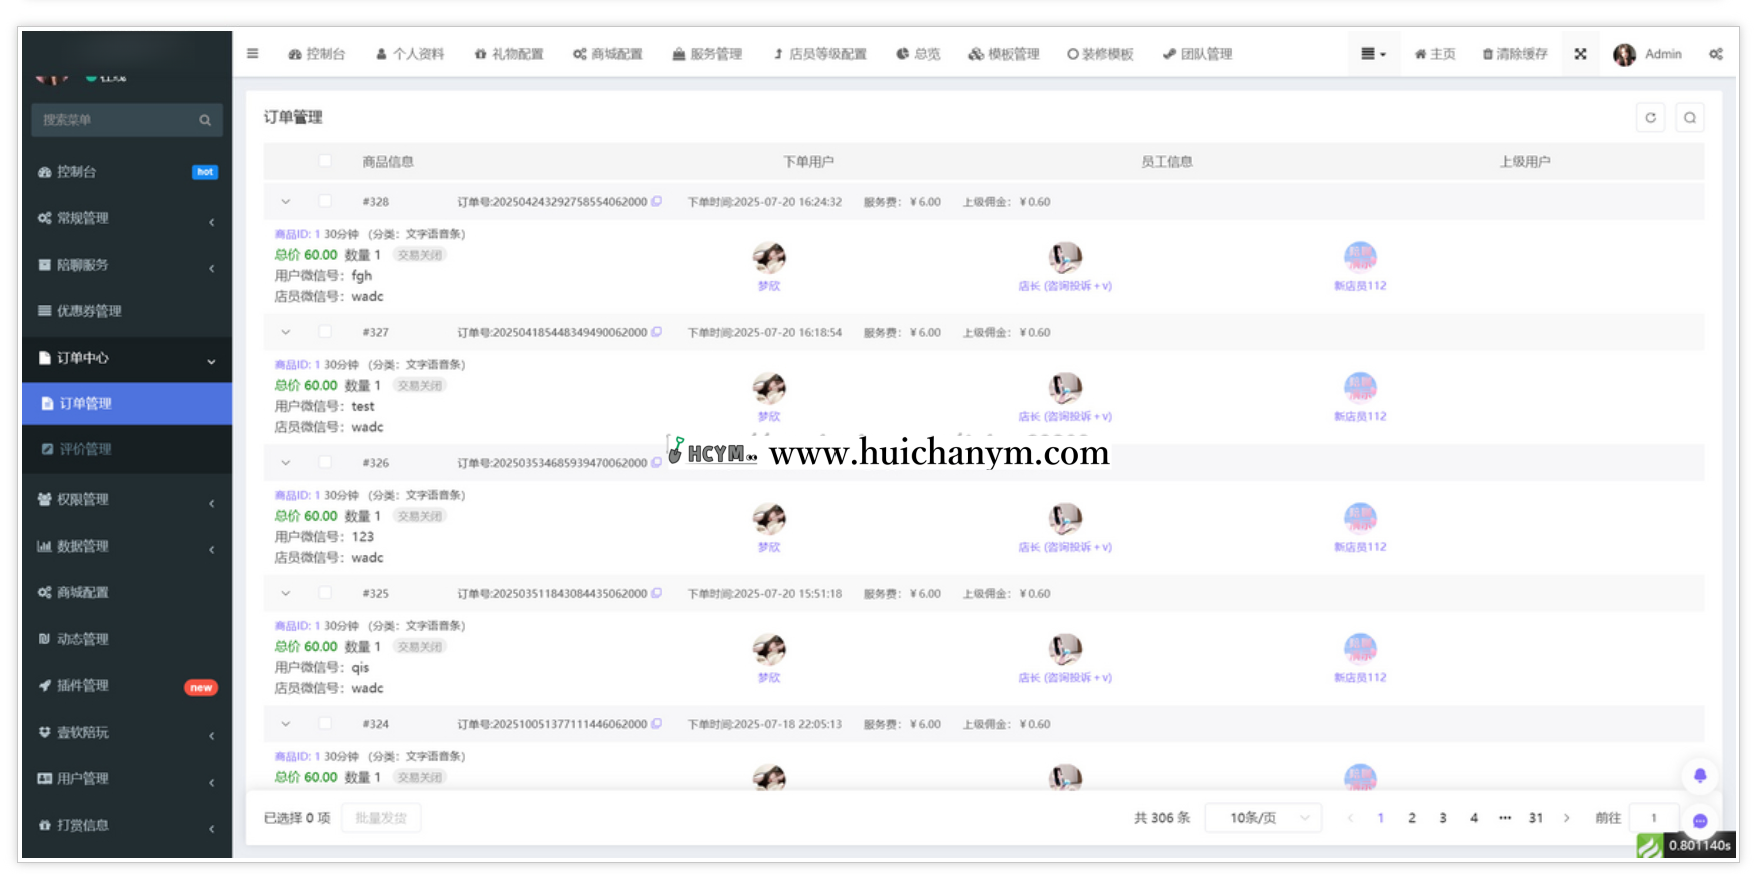Check the box for order #325
The image size is (1761, 874).
coord(325,593)
